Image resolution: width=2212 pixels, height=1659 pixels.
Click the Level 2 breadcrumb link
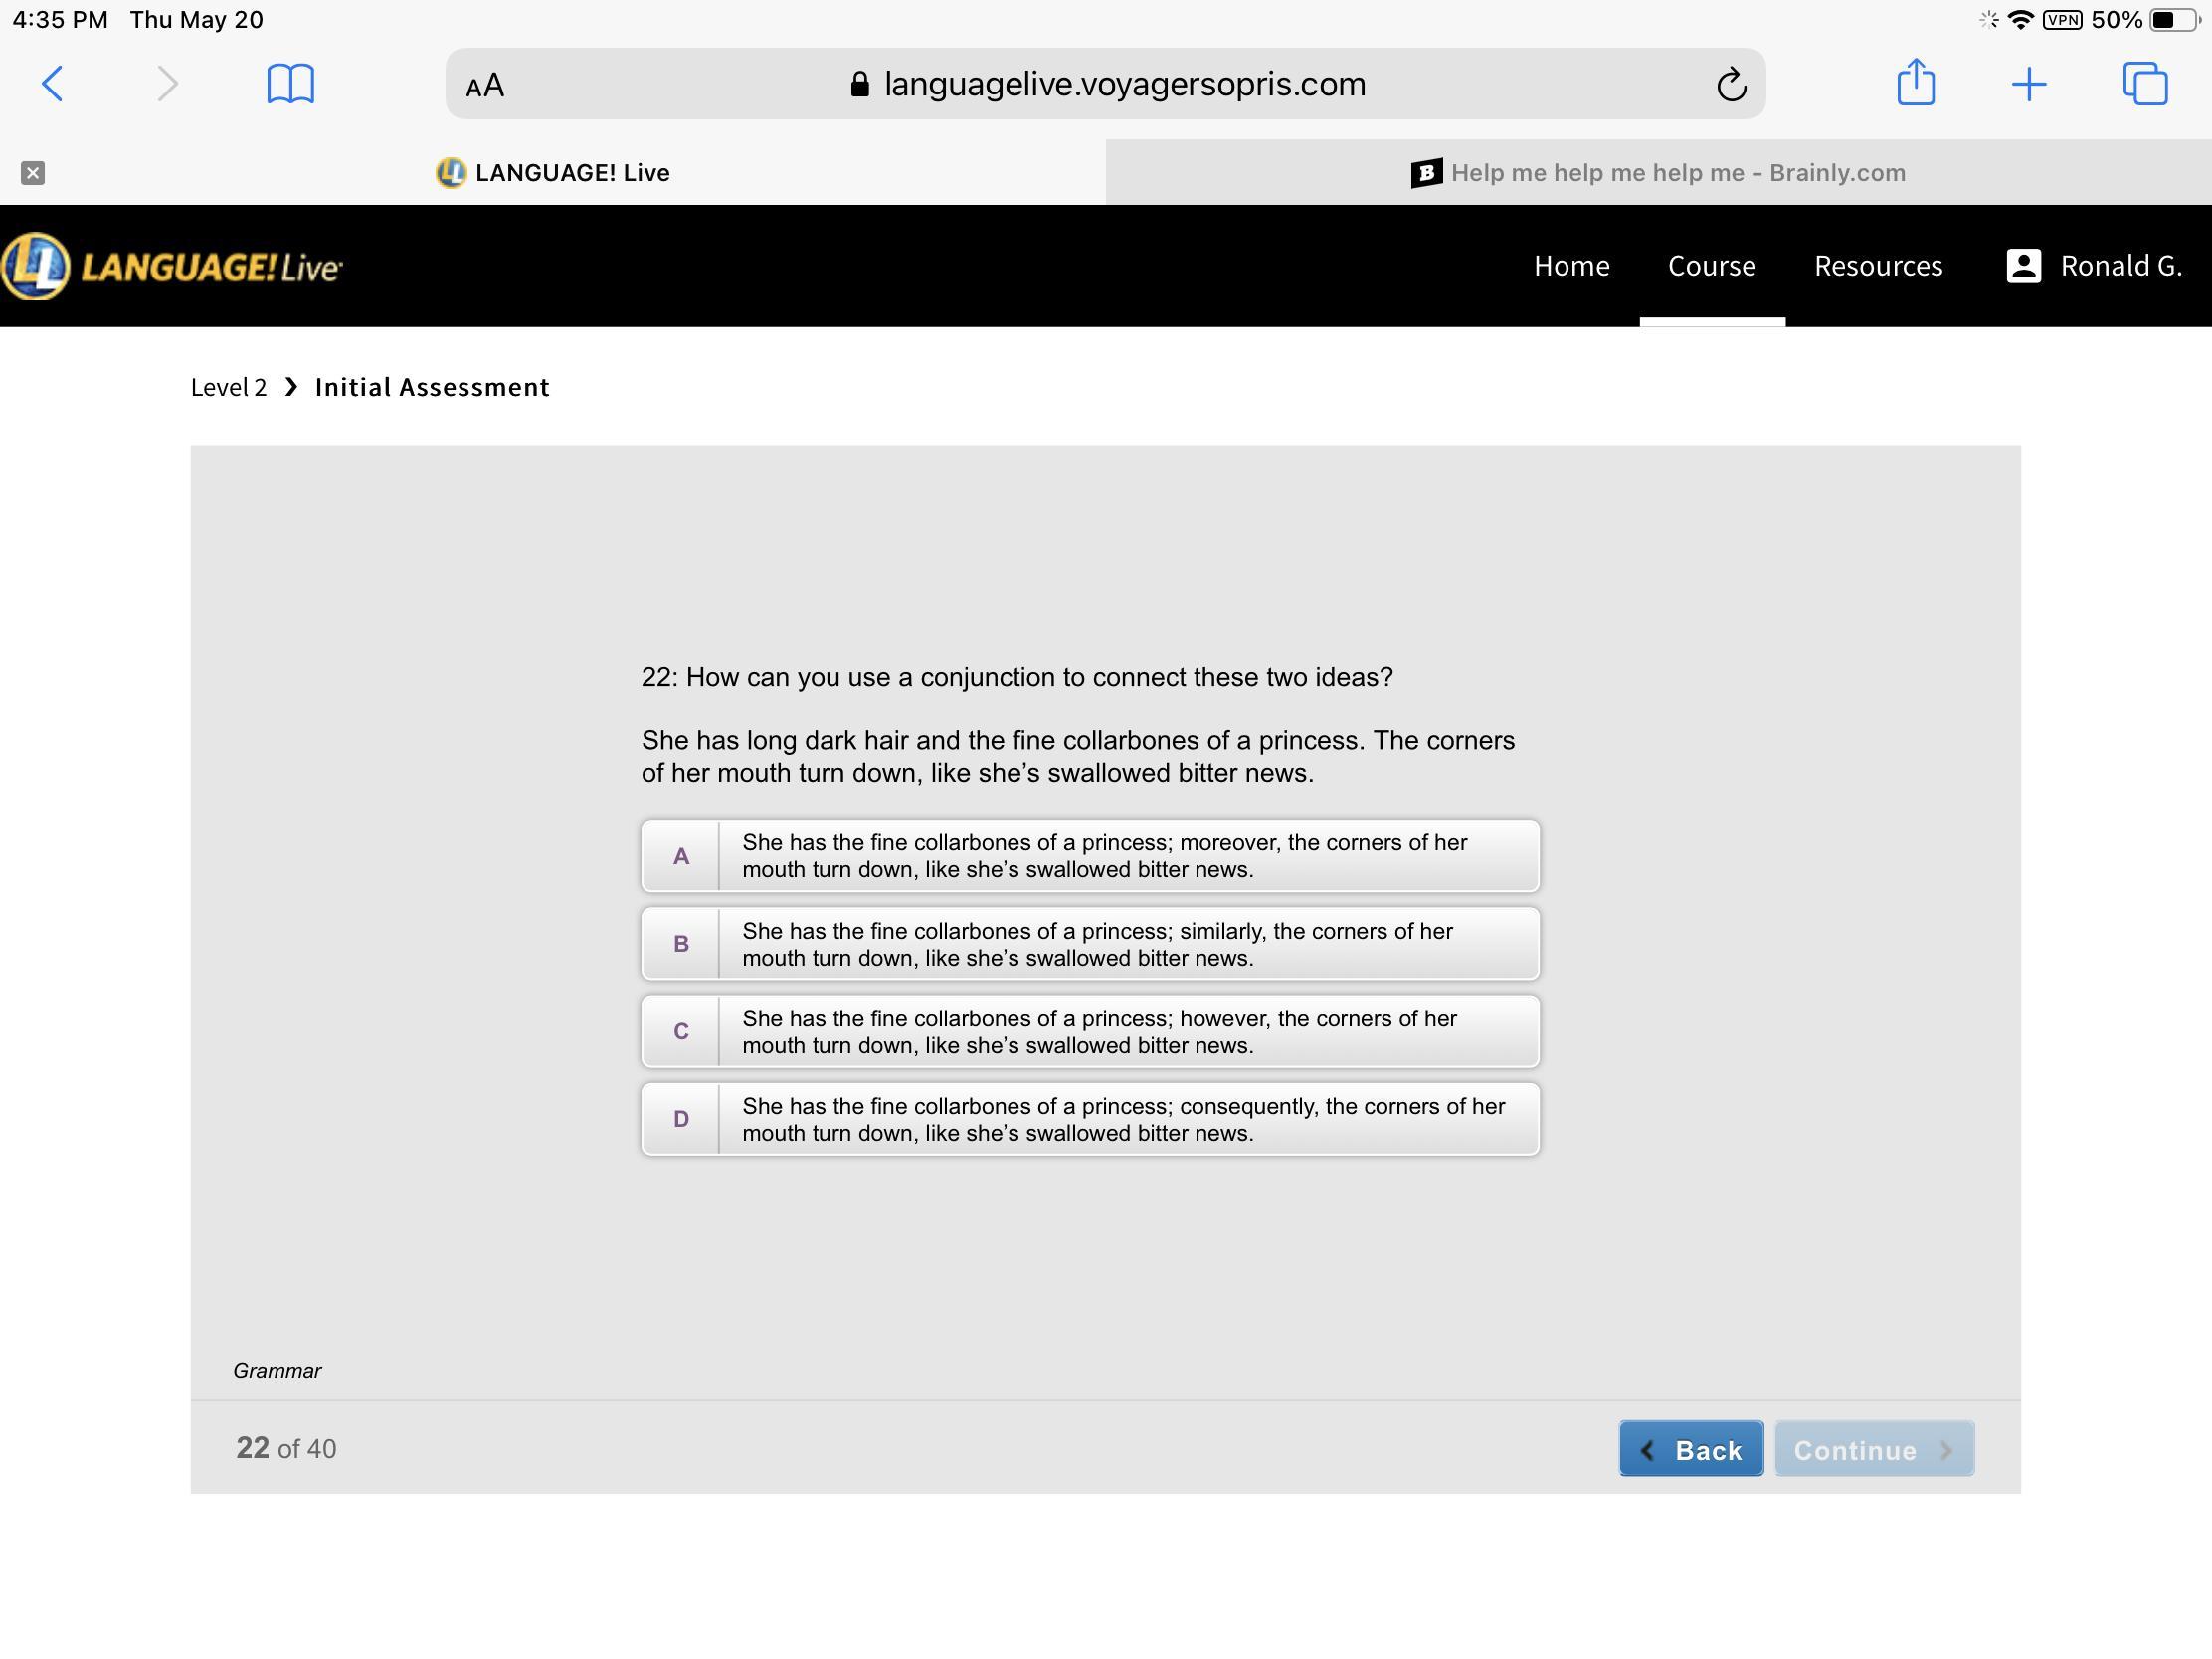[x=229, y=388]
